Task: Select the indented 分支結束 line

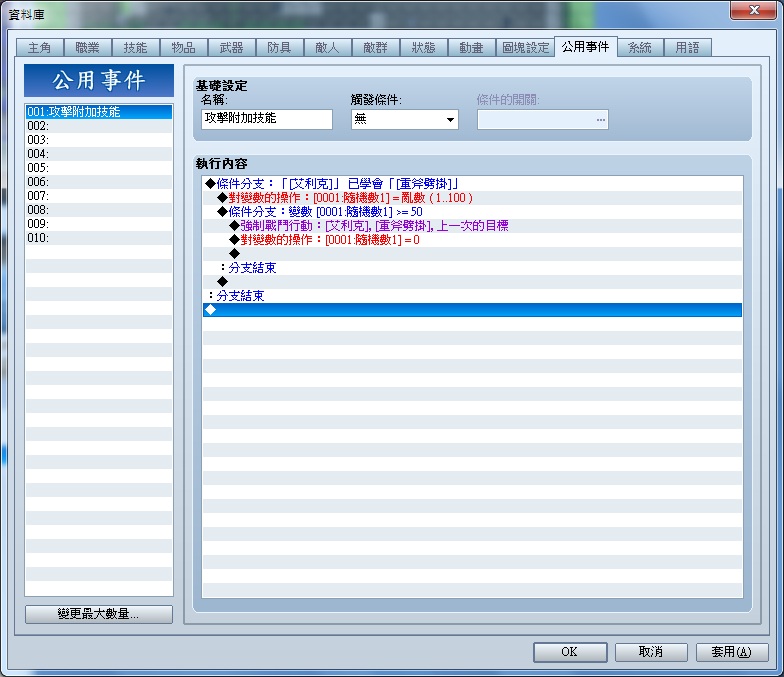Action: (472, 268)
